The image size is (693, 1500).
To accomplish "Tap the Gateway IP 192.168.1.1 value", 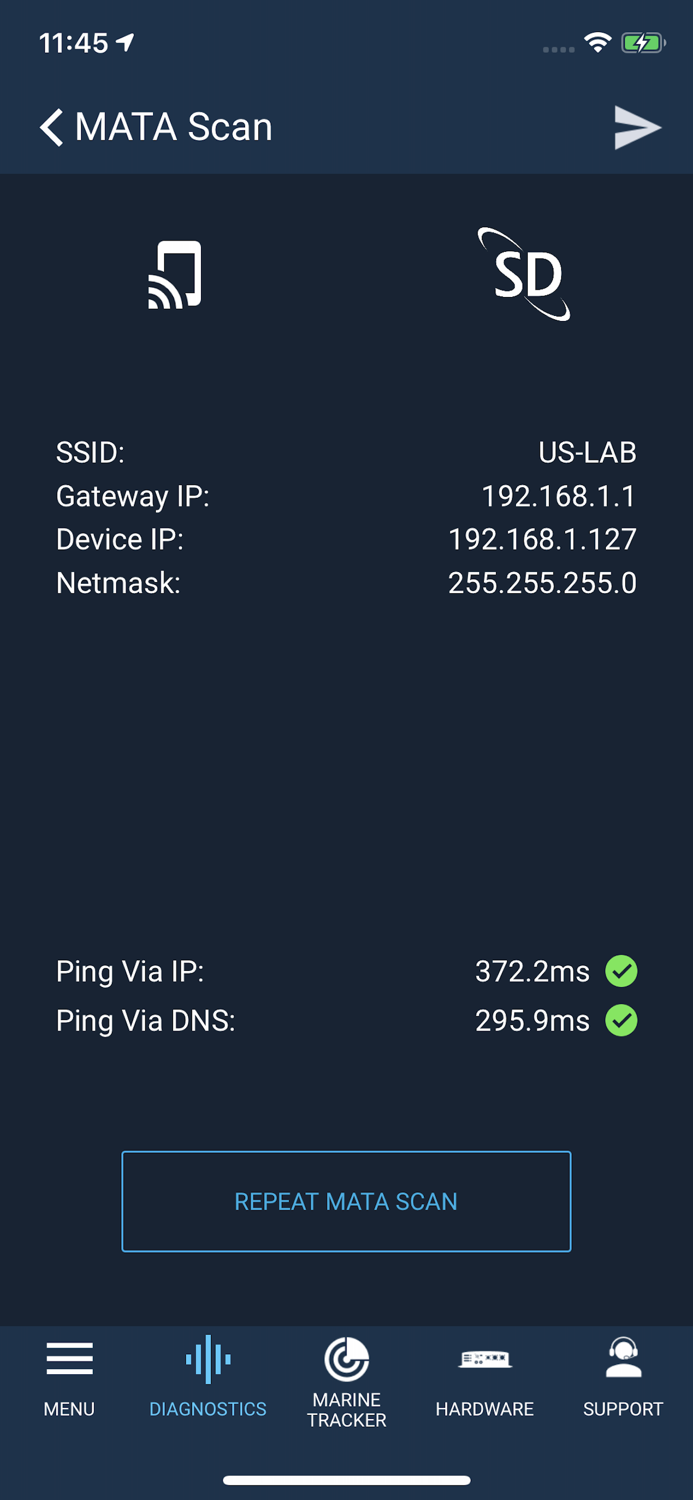I will click(x=558, y=496).
